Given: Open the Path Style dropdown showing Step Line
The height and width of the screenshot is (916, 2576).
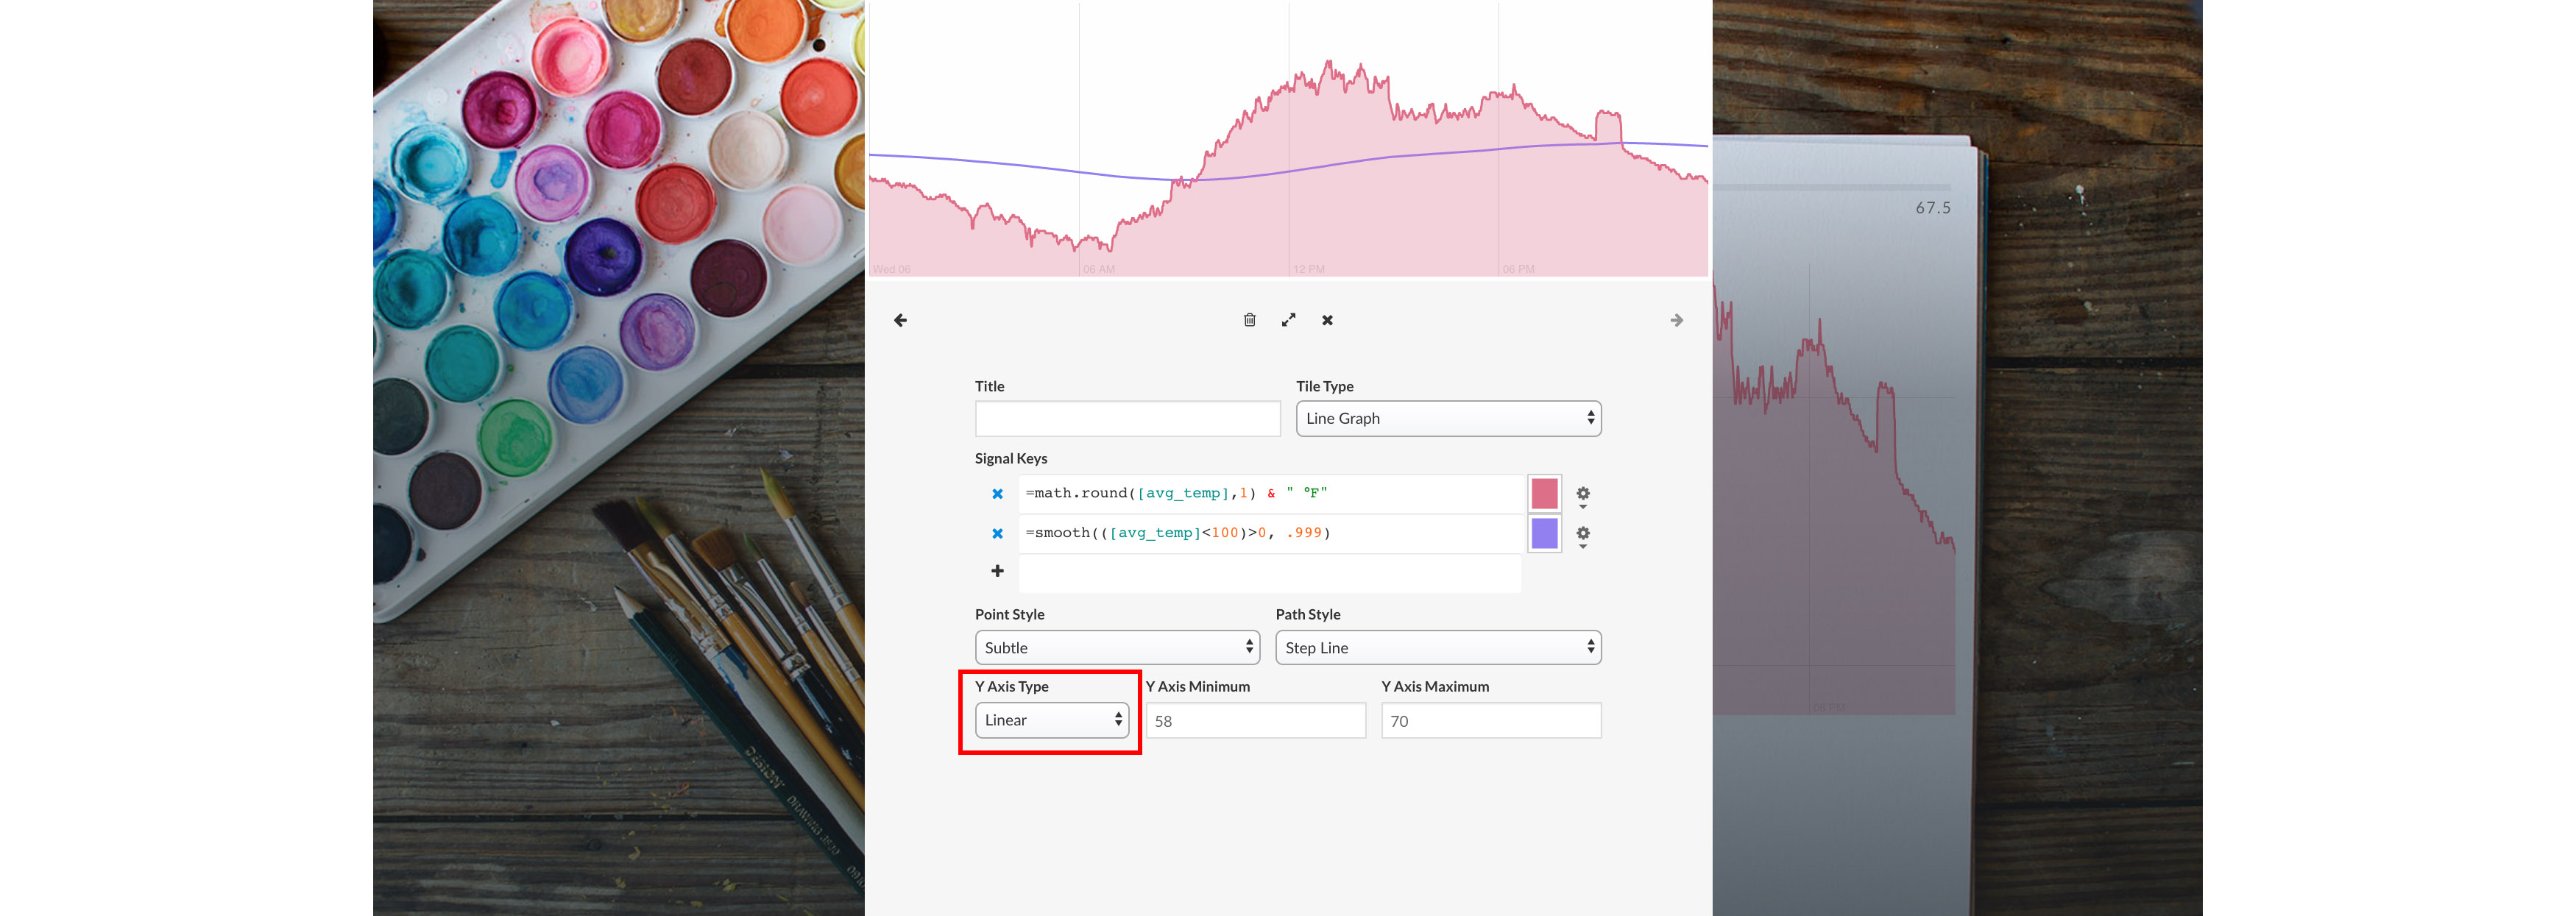Looking at the screenshot, I should [1437, 647].
